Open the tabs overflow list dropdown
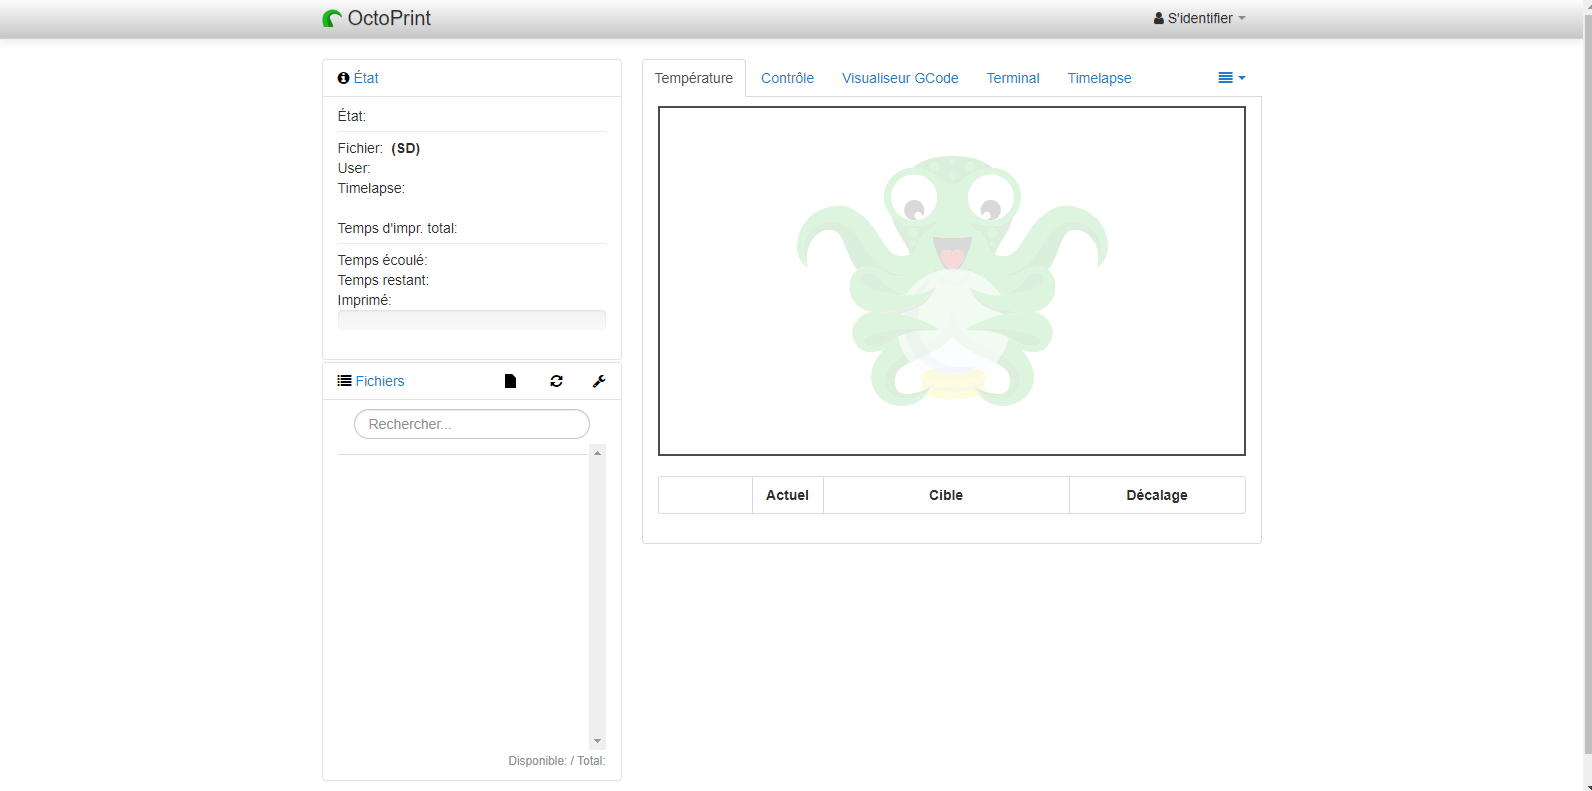1592x791 pixels. [x=1231, y=78]
